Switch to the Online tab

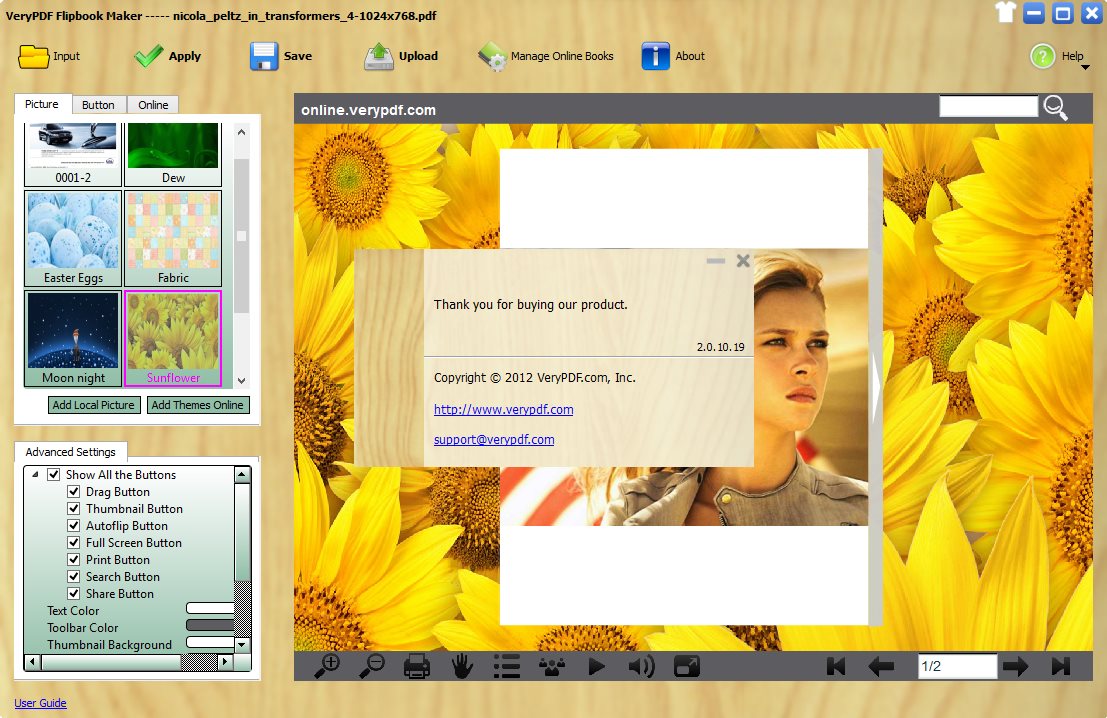(x=153, y=104)
